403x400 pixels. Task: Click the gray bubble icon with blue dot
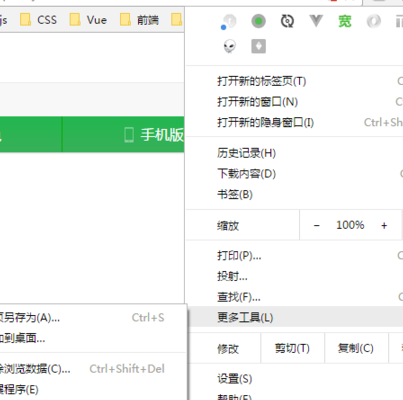(x=229, y=22)
